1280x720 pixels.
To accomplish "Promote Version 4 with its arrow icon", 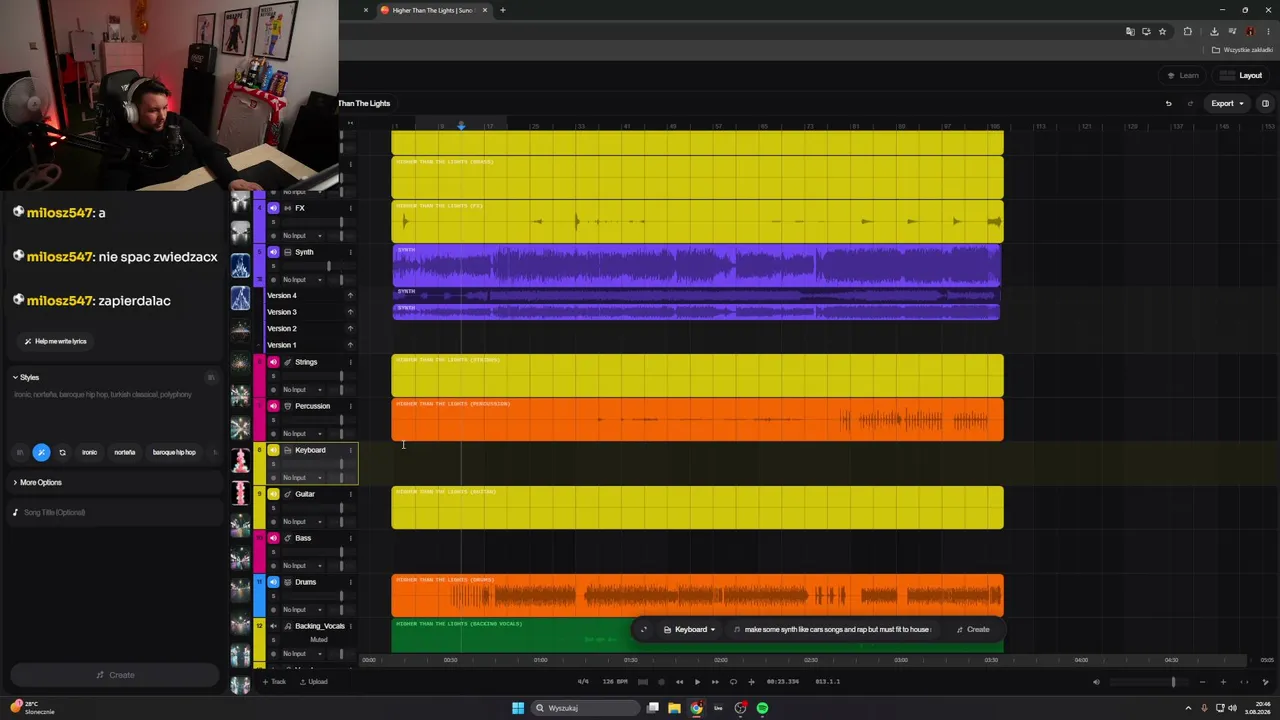I will tap(350, 296).
